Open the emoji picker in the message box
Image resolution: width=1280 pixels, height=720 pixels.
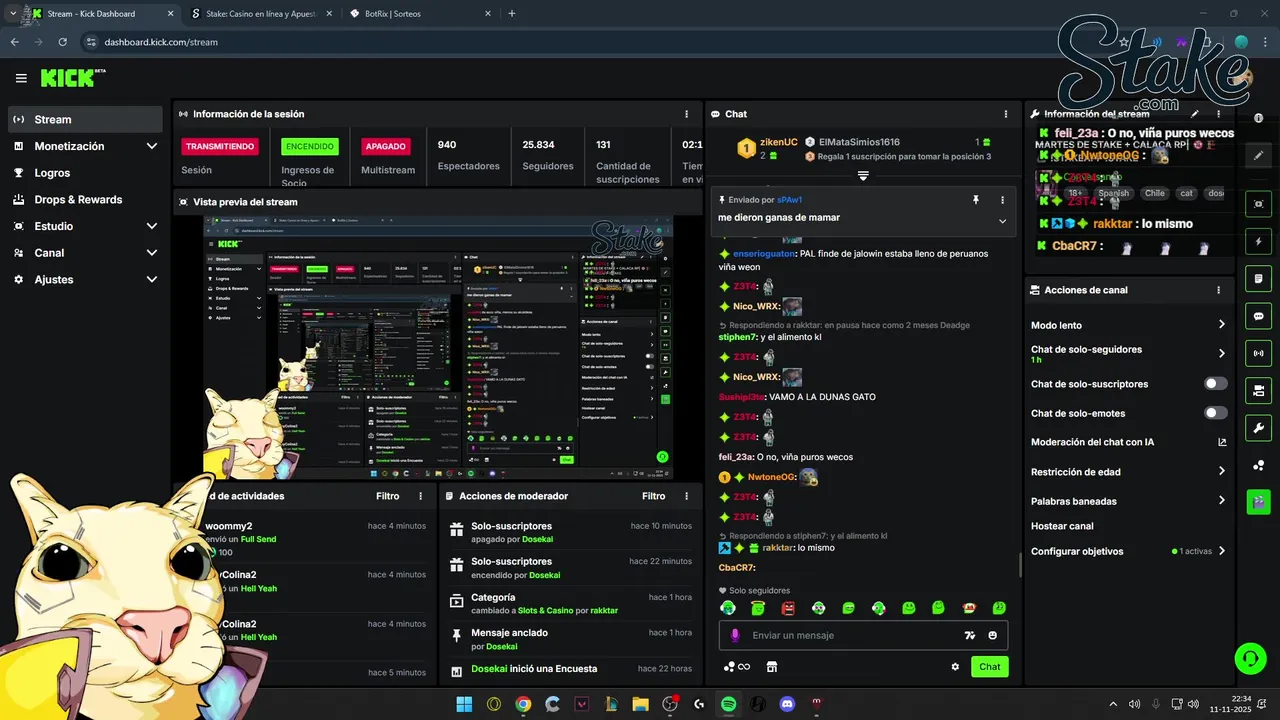993,635
